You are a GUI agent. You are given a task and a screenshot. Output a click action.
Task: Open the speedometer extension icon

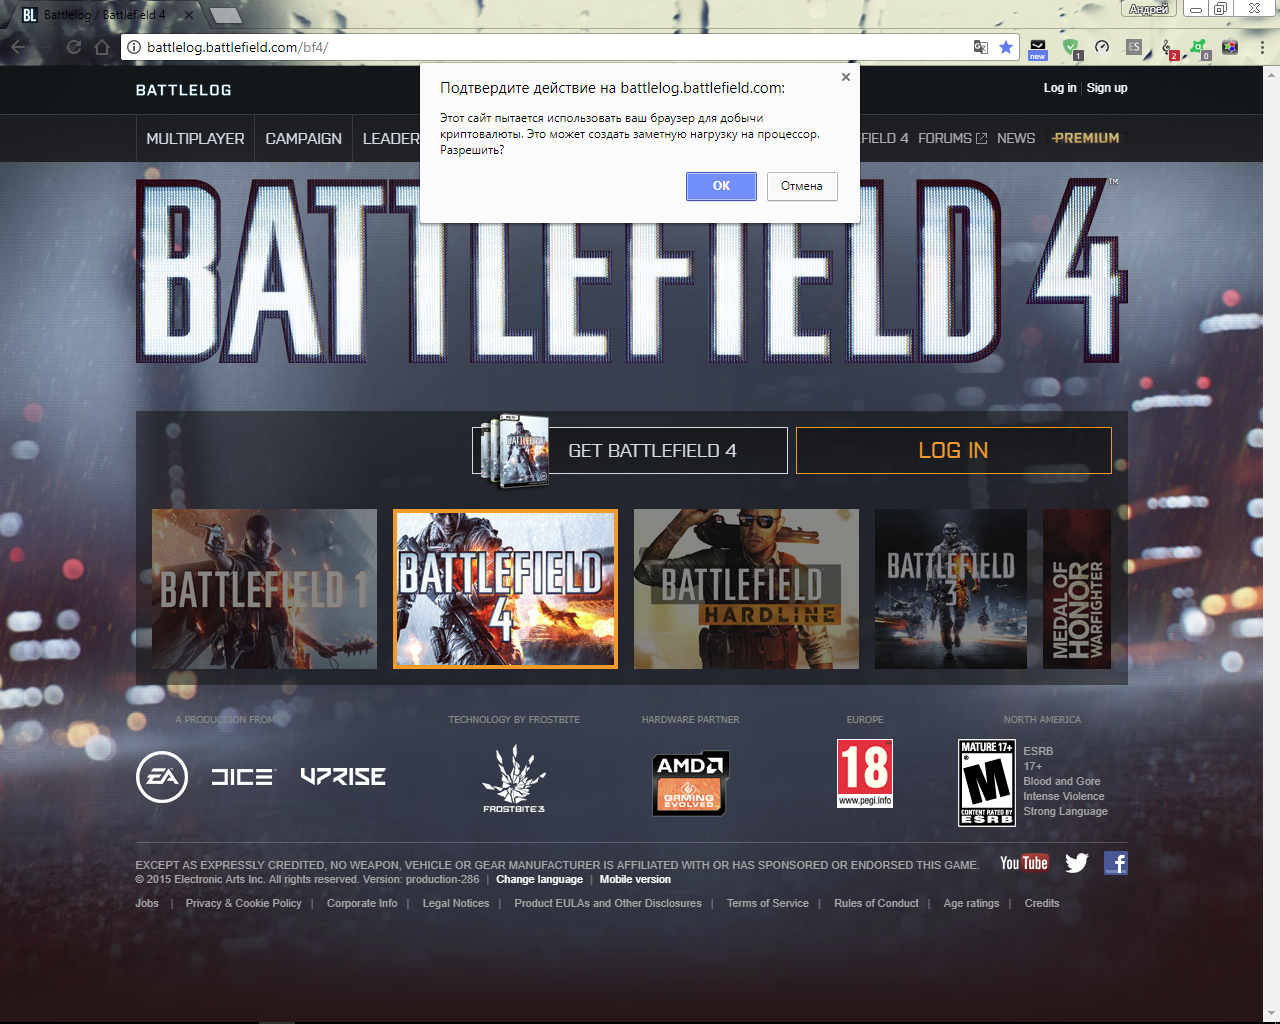[1102, 47]
